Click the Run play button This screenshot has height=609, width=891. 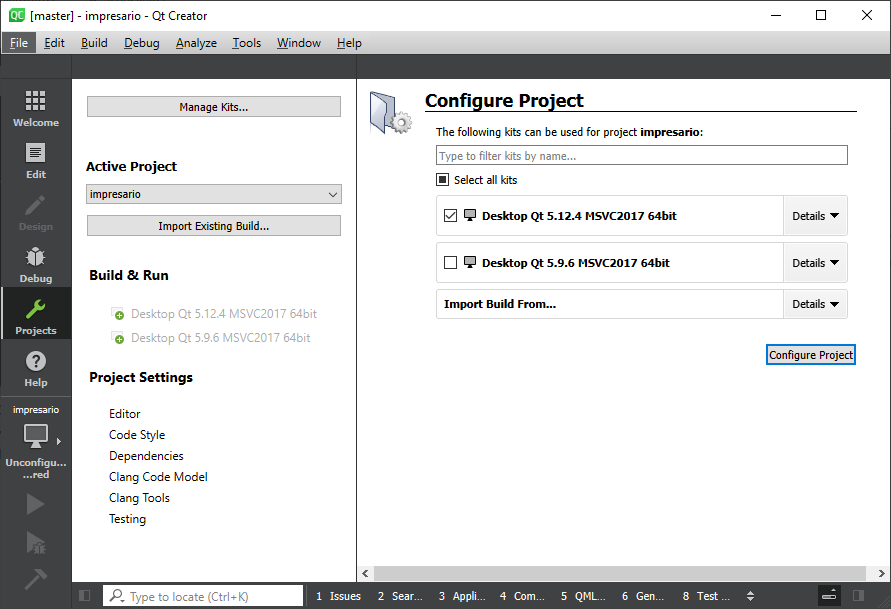[x=35, y=504]
